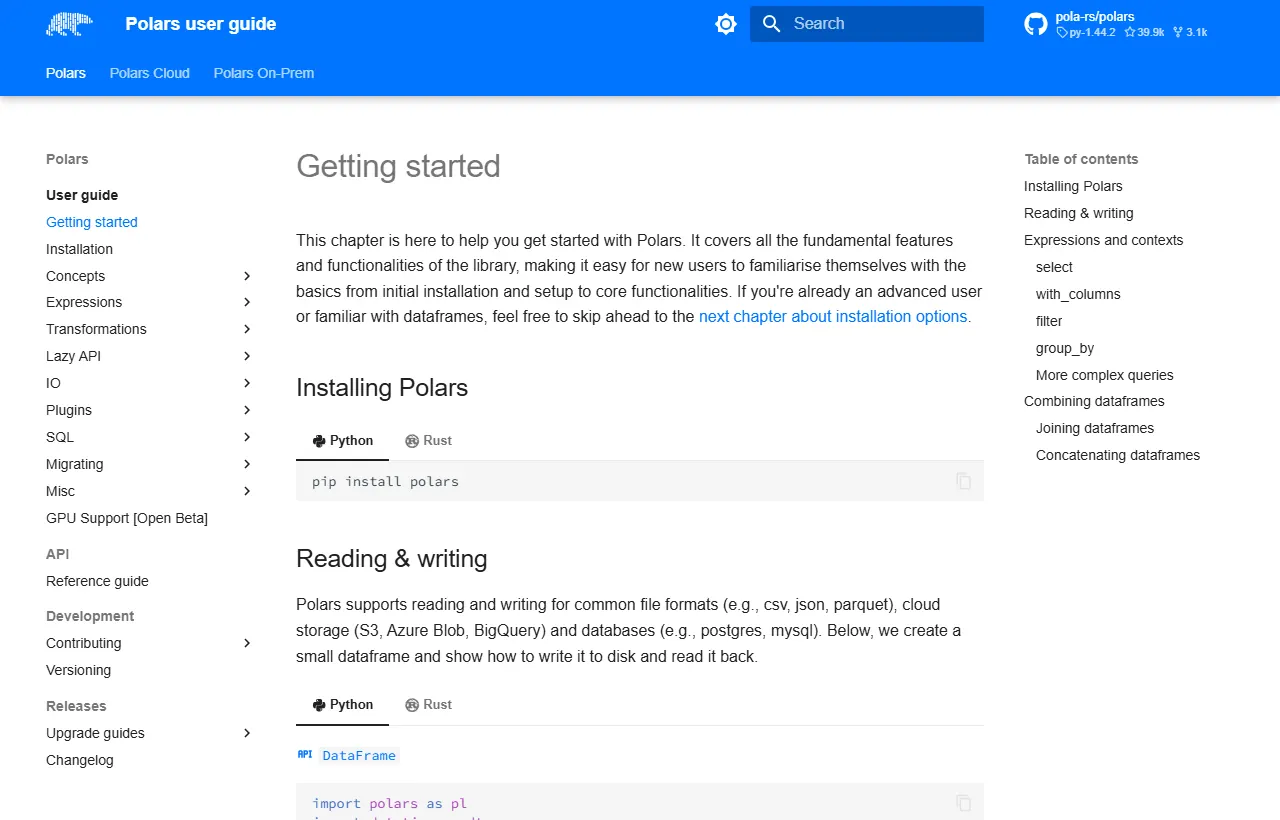This screenshot has width=1280, height=820.
Task: Open the GitHub pola-rs/polars repository icon
Action: [1036, 24]
